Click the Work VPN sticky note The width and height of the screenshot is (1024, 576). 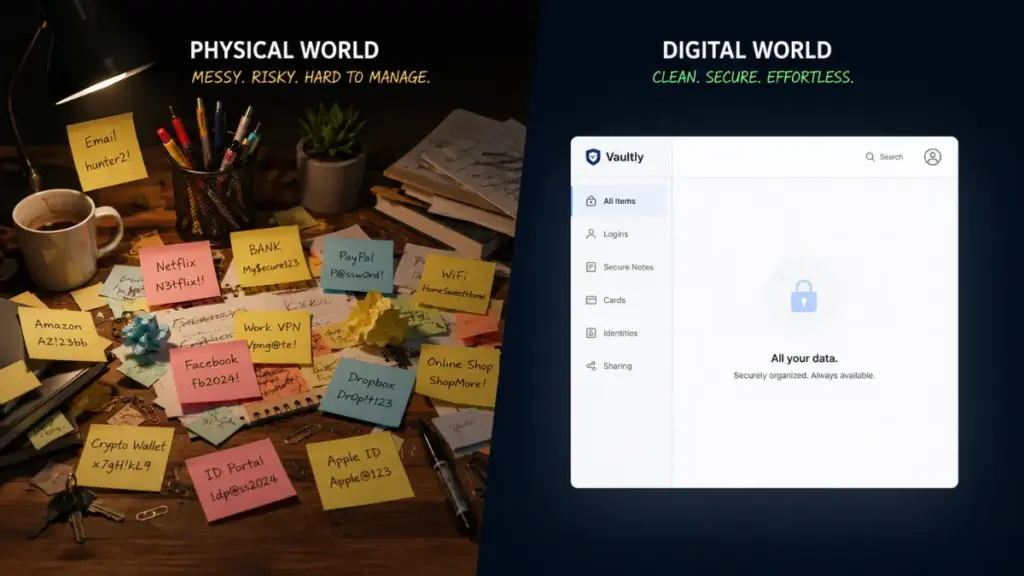pos(273,335)
